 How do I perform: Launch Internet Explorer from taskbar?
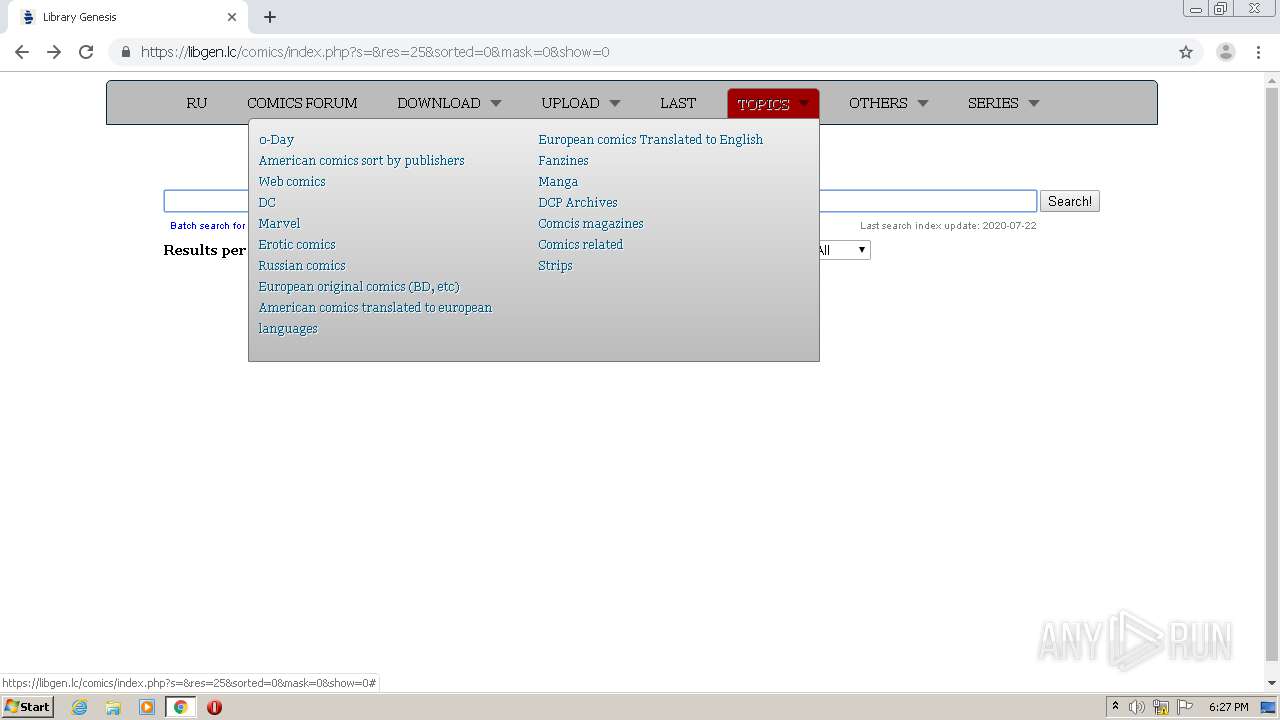point(80,707)
